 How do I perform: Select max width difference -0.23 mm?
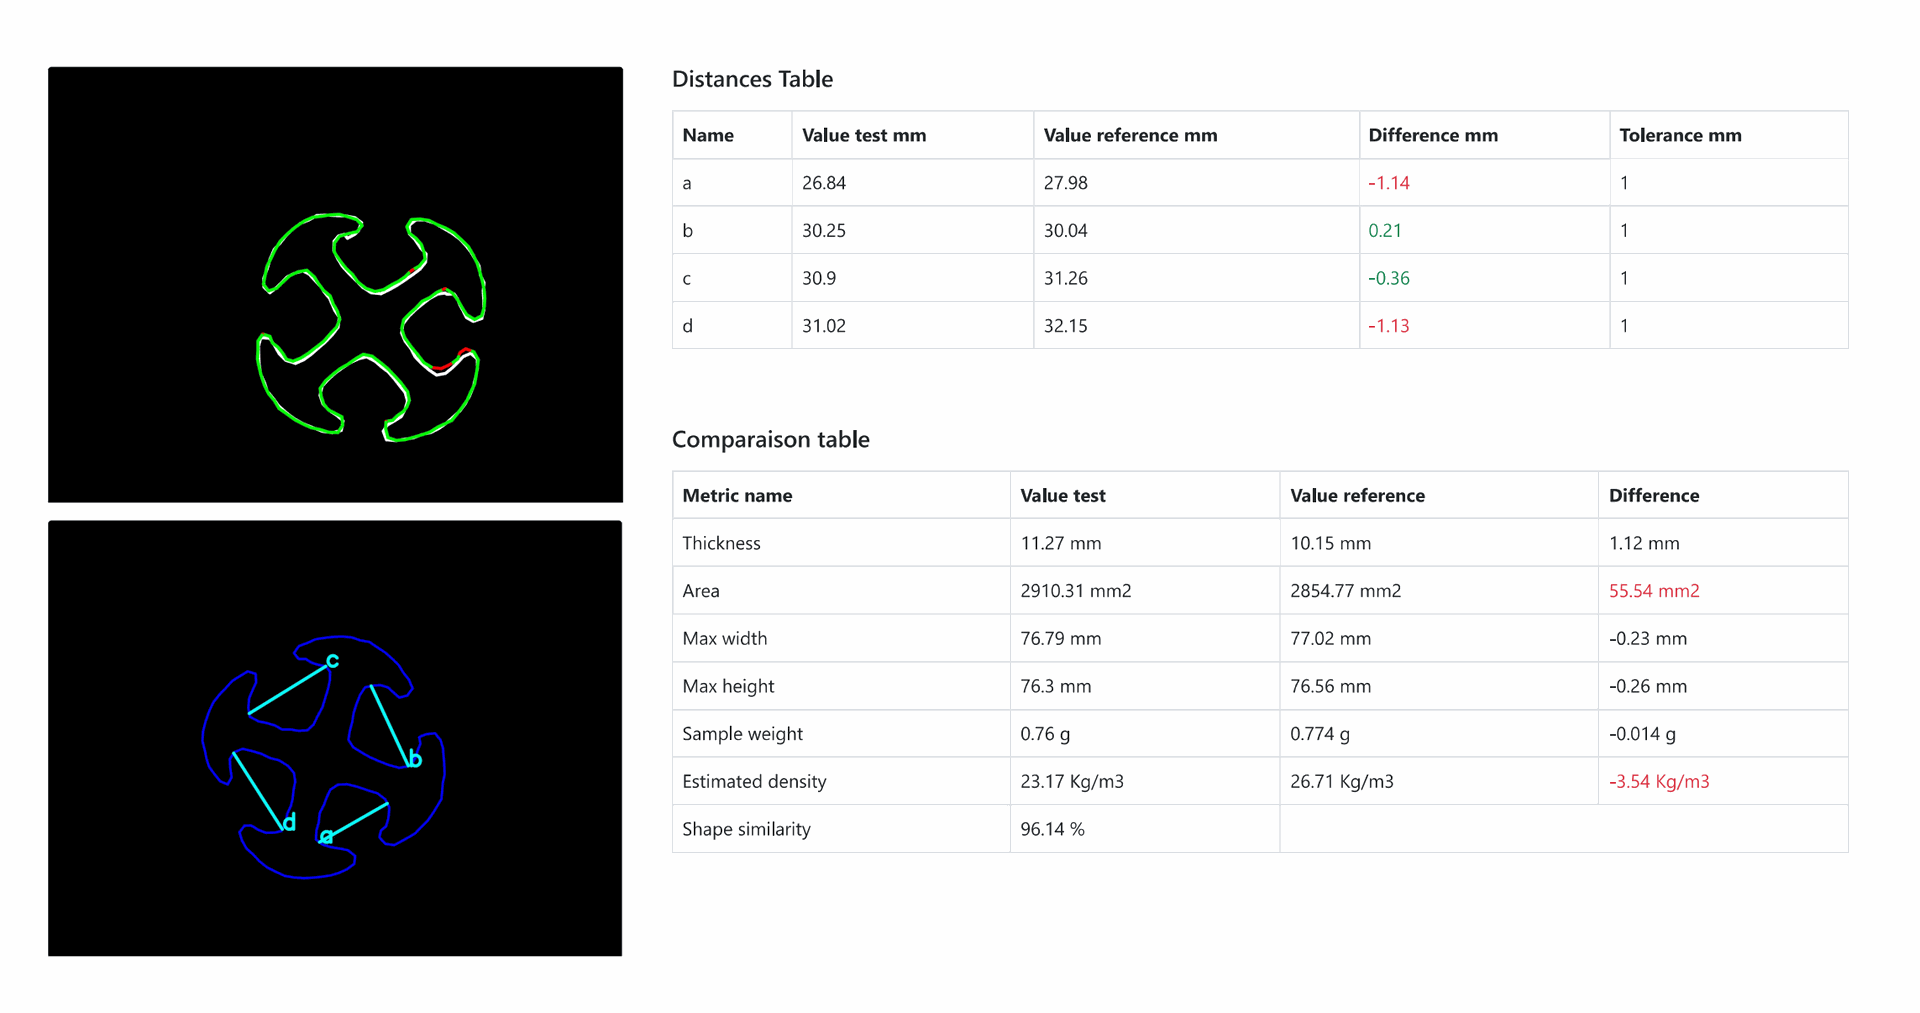[x=1648, y=638]
